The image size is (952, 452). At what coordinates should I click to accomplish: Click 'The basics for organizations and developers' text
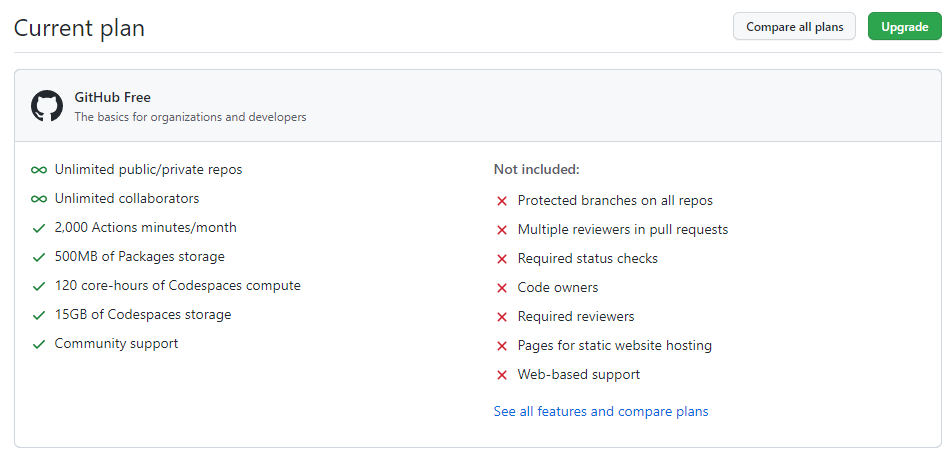pyautogui.click(x=190, y=117)
